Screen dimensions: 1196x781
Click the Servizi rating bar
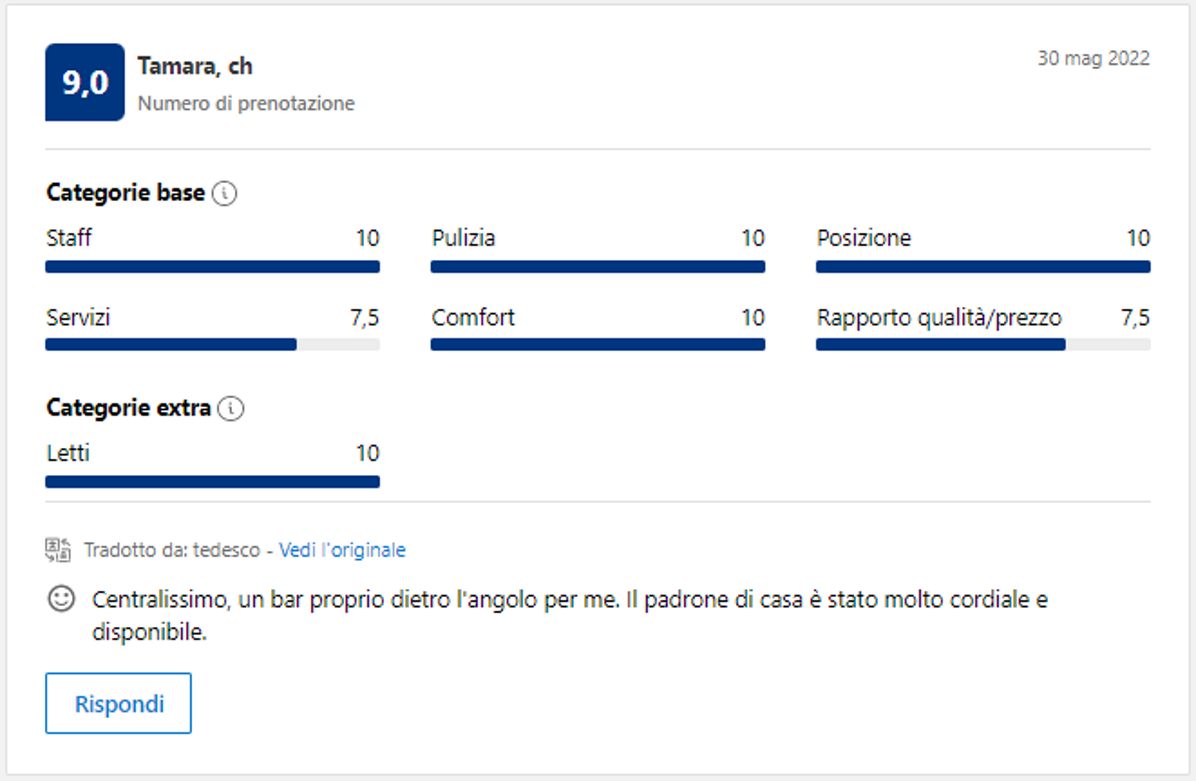[213, 345]
